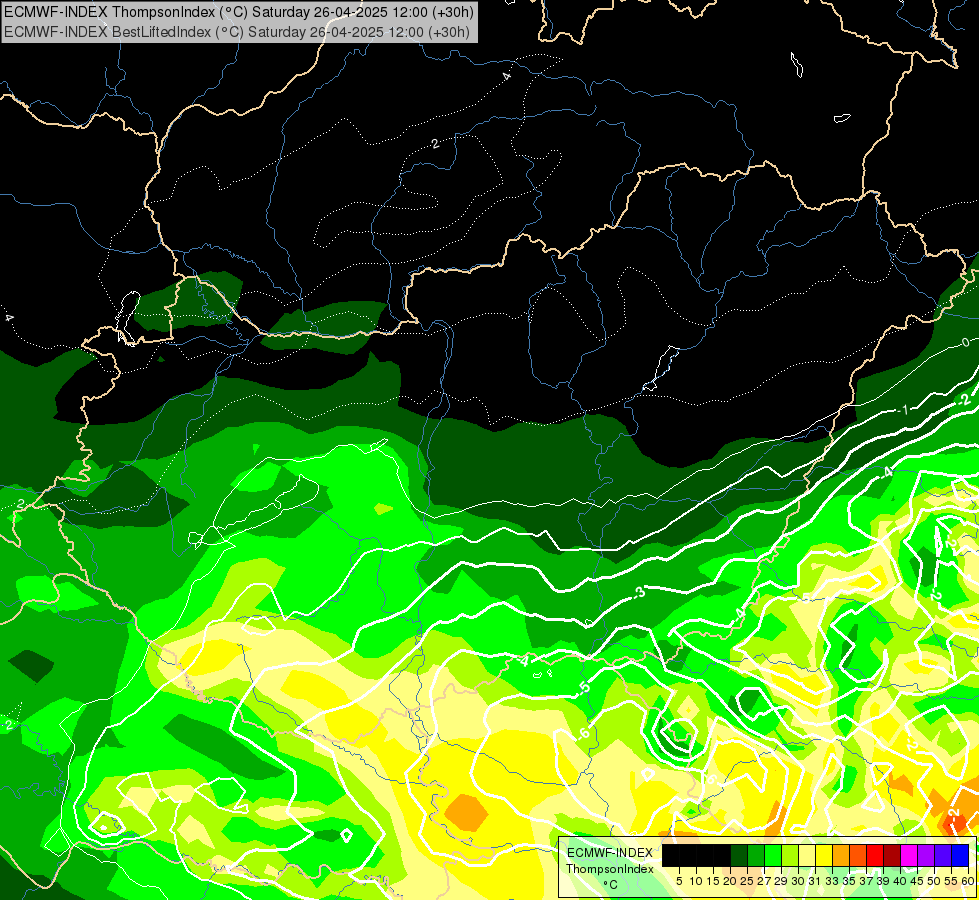The height and width of the screenshot is (900, 979).
Task: Click the legend tick label 50
Action: coord(935,881)
